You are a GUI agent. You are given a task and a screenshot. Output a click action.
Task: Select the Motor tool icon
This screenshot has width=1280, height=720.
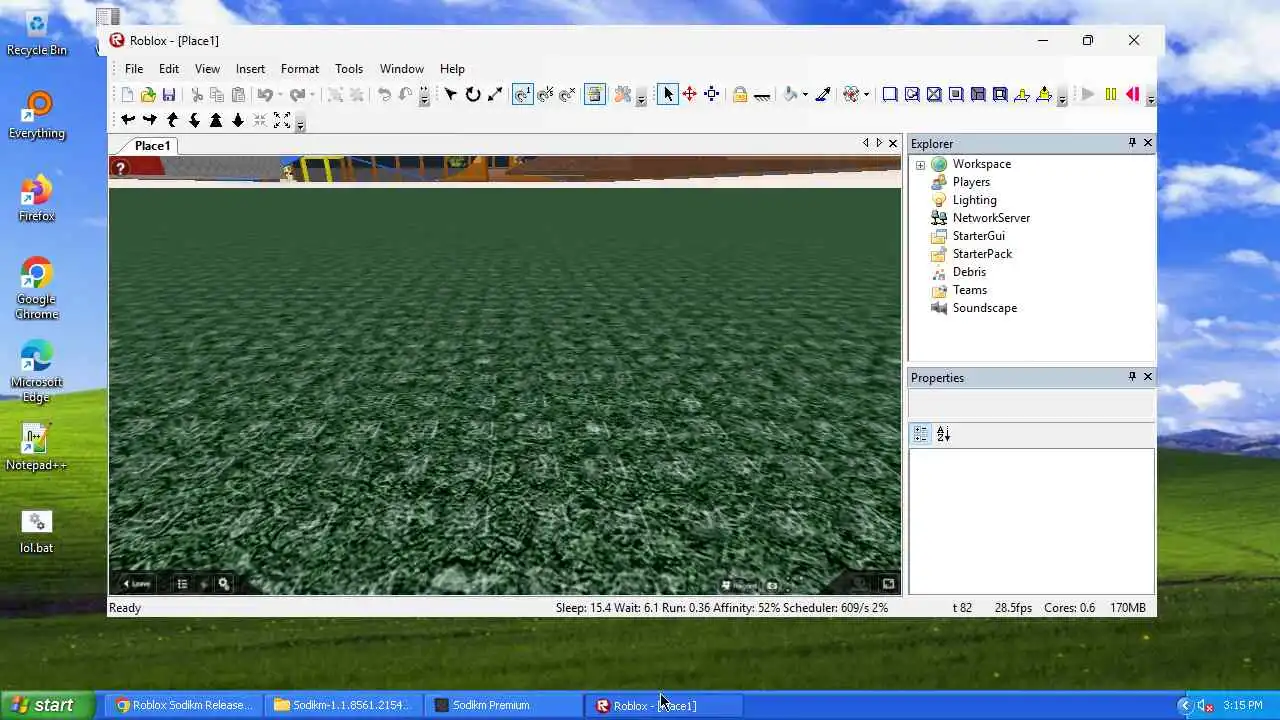(1044, 94)
